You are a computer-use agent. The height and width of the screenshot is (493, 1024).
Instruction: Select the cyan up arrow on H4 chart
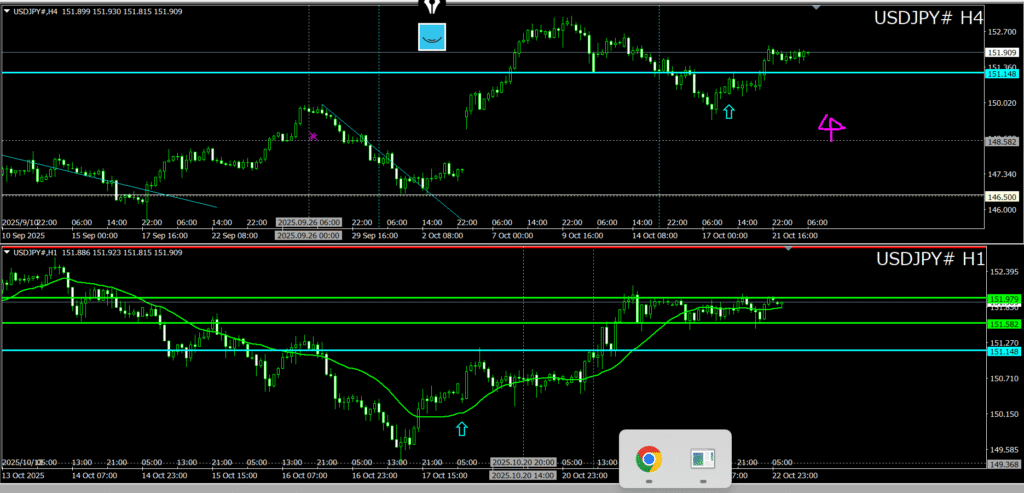point(728,112)
